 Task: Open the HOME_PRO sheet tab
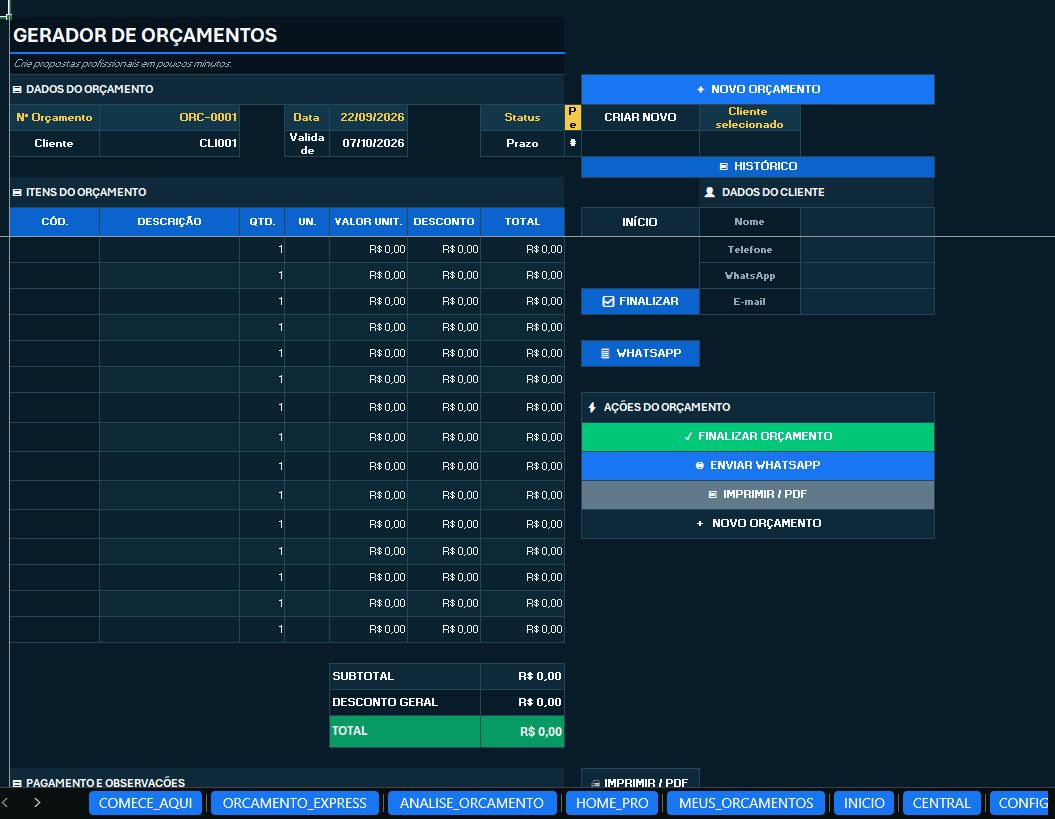(612, 803)
